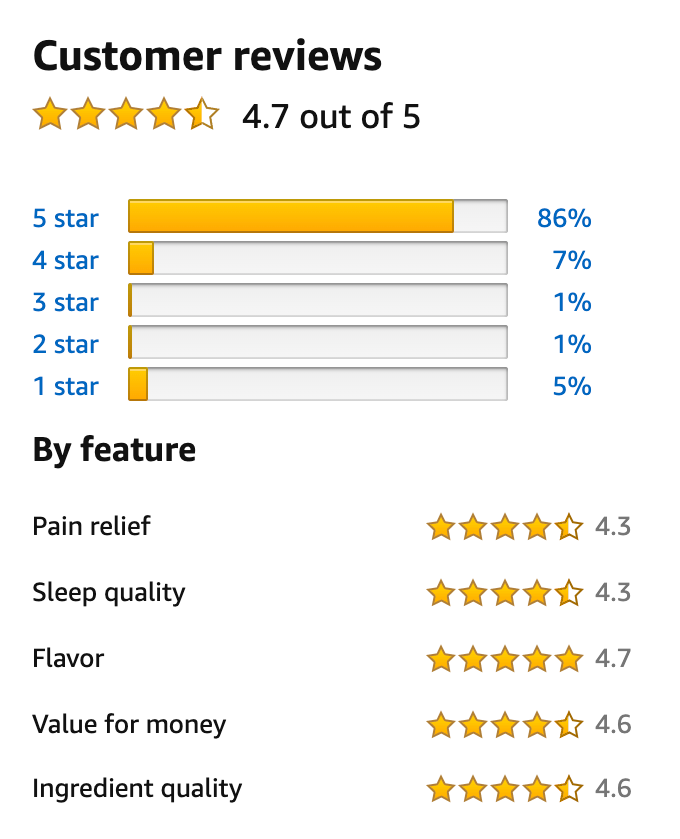Viewport: 680px width, 839px height.
Task: Click the 2 star 1% percentage
Action: pyautogui.click(x=572, y=344)
